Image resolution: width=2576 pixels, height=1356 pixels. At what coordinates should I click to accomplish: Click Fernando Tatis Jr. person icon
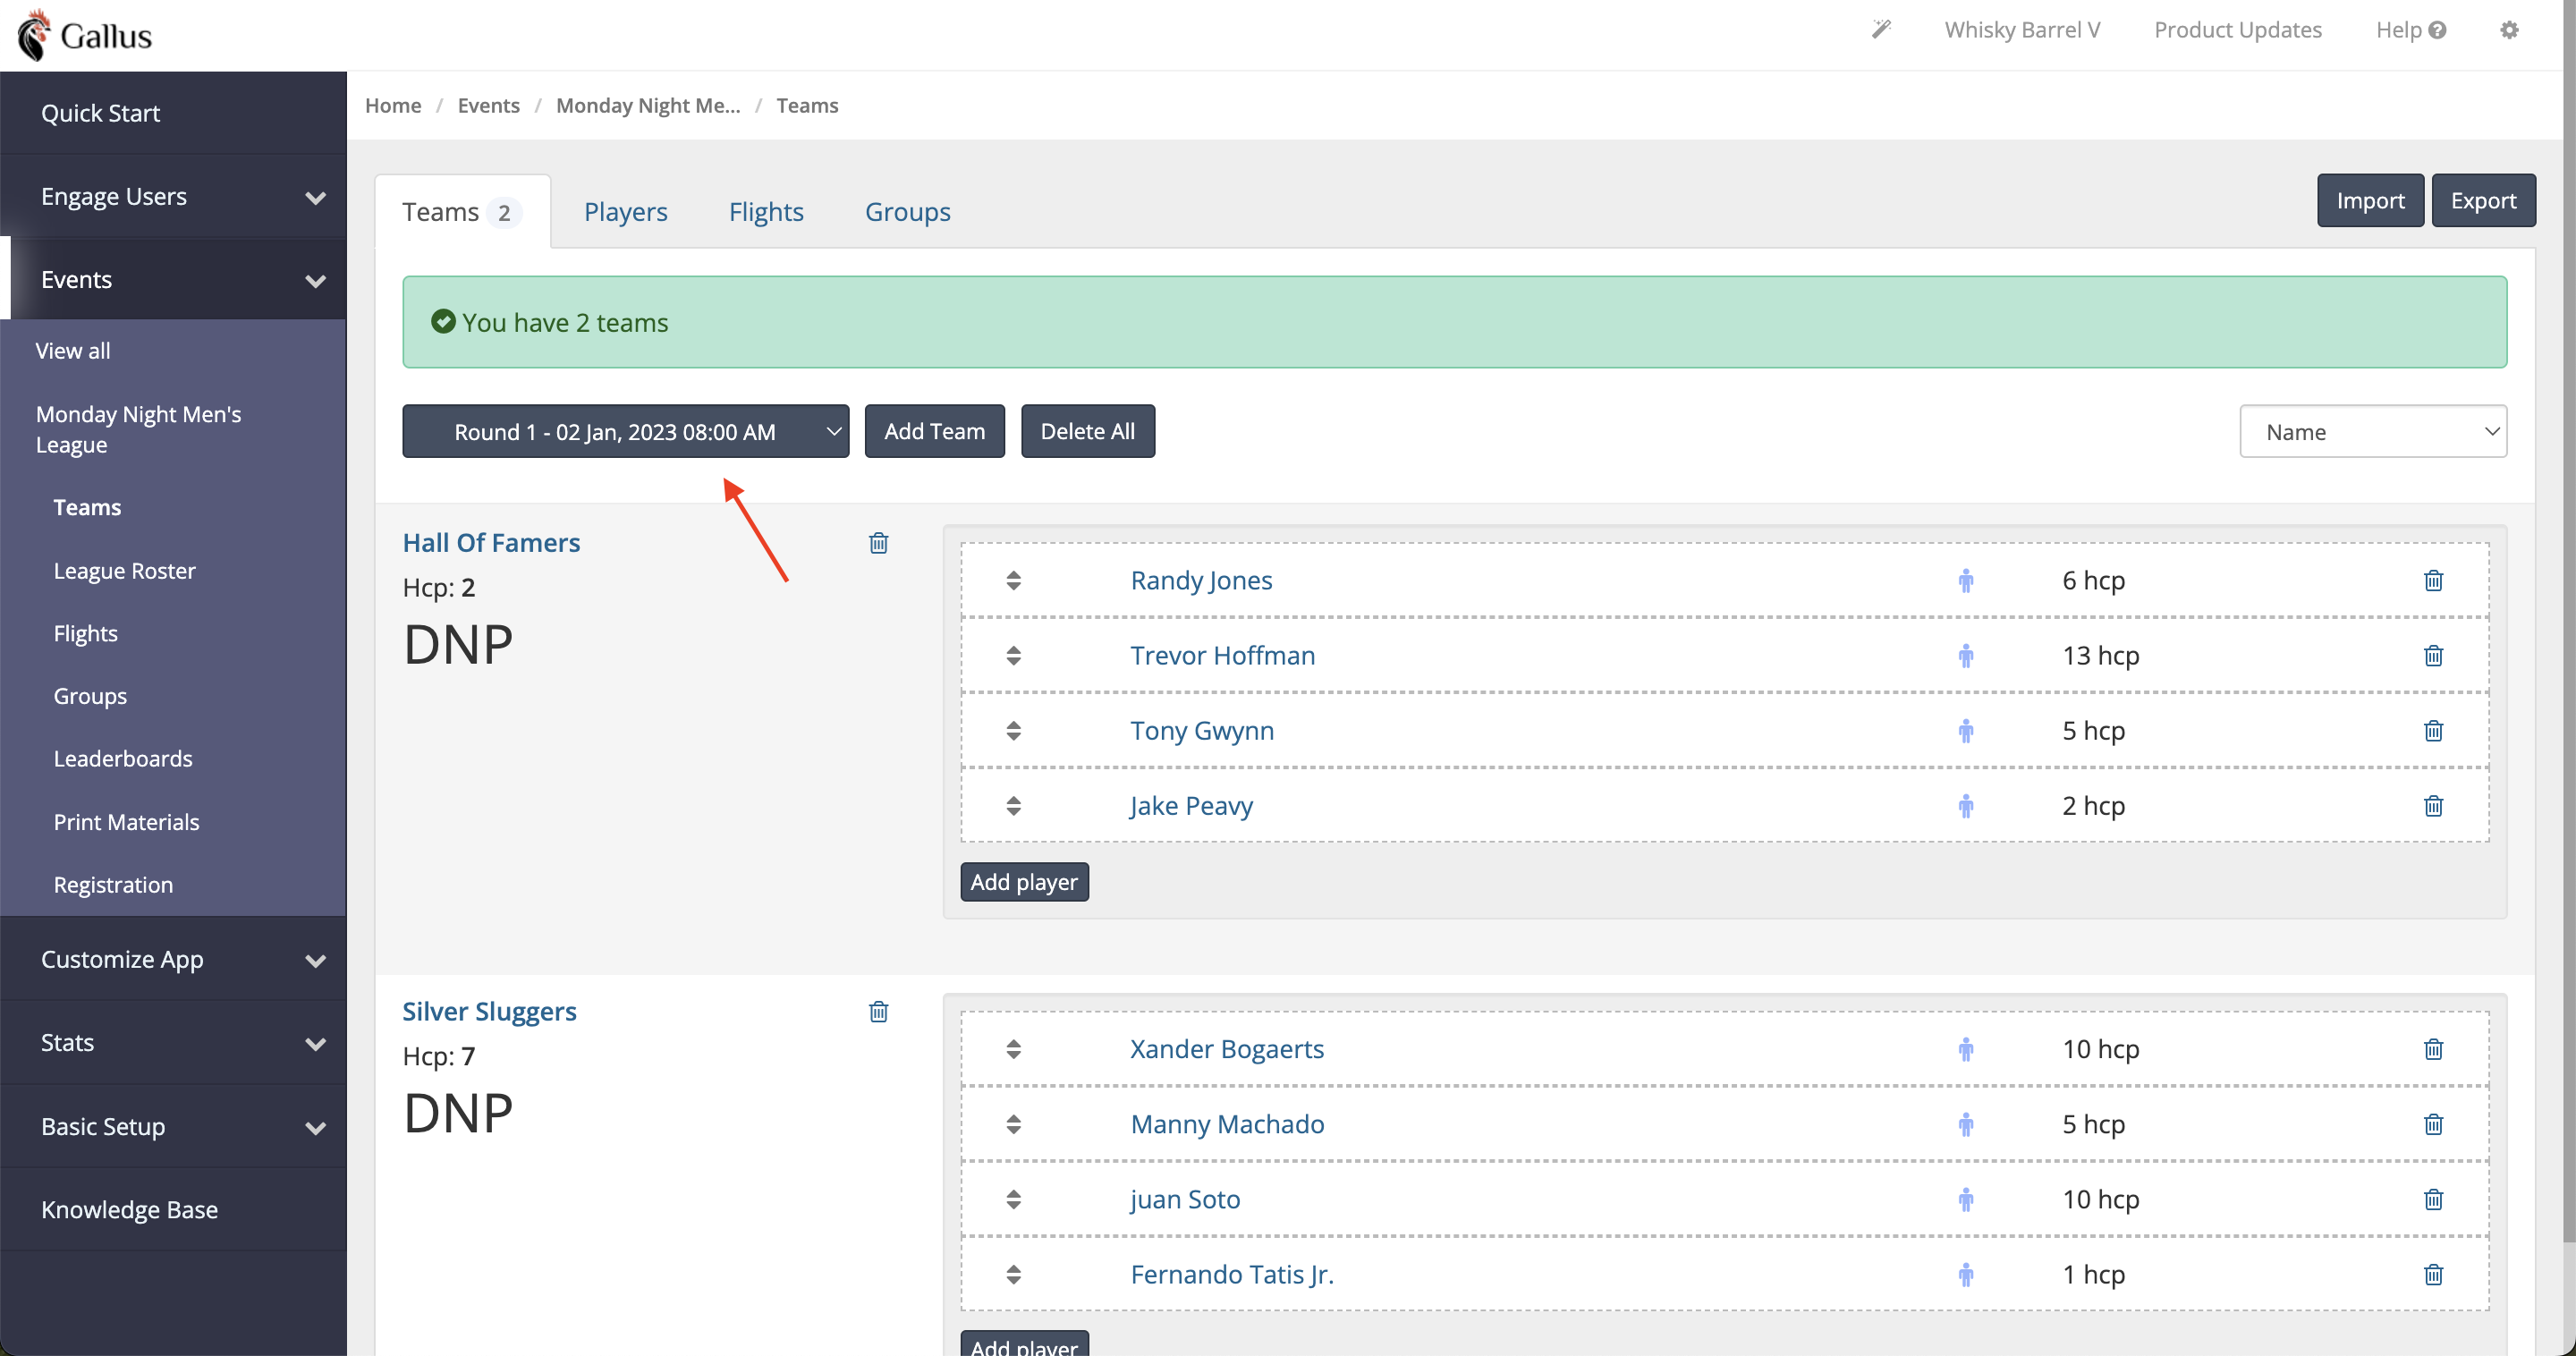pos(1965,1274)
